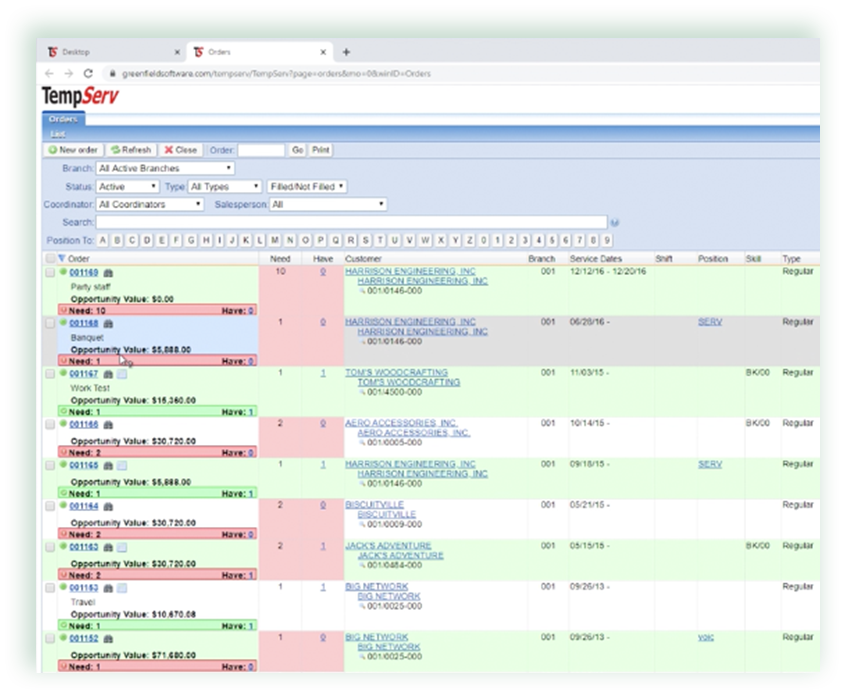Select the Orders browser tab
The image size is (845, 696).
260,52
